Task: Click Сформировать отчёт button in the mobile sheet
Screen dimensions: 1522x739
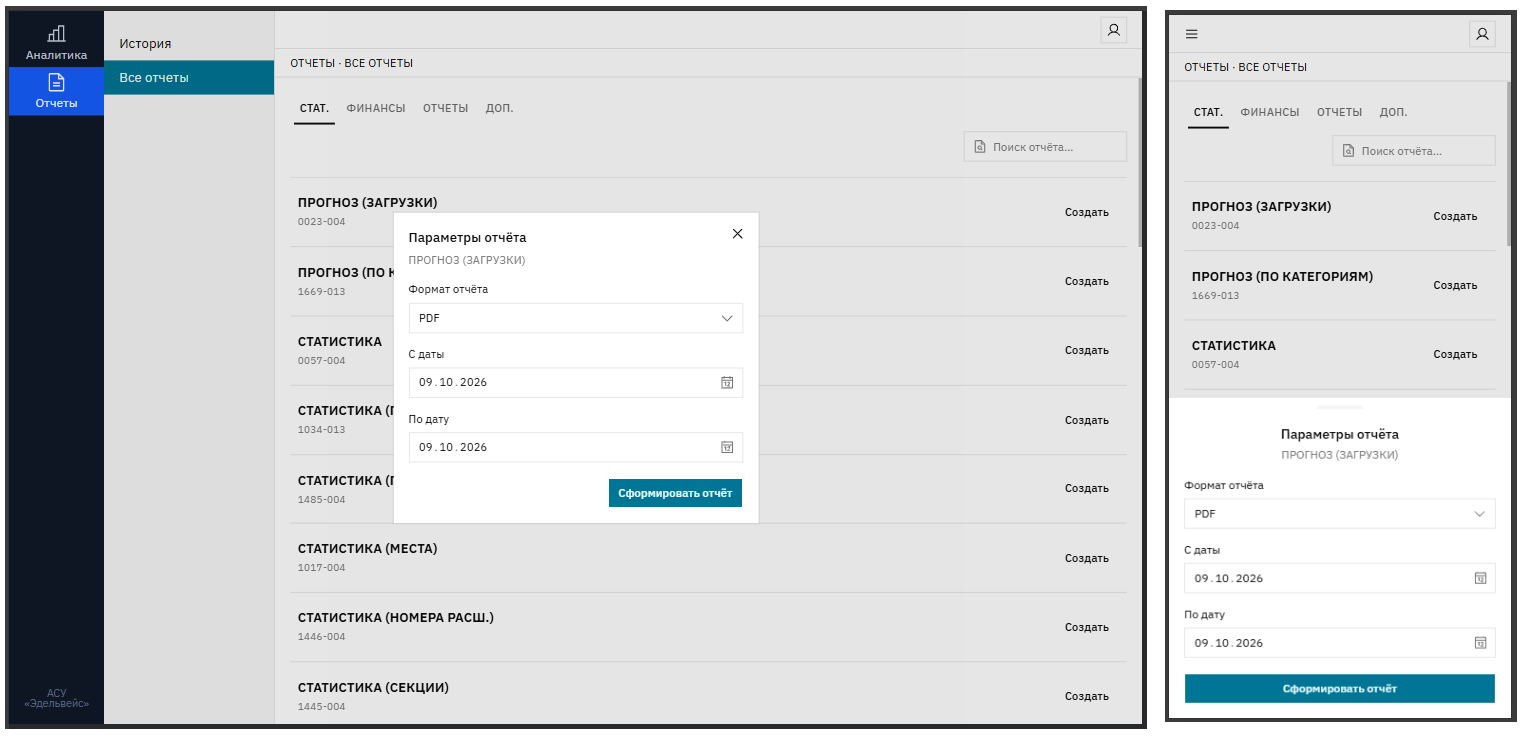Action: (1340, 689)
